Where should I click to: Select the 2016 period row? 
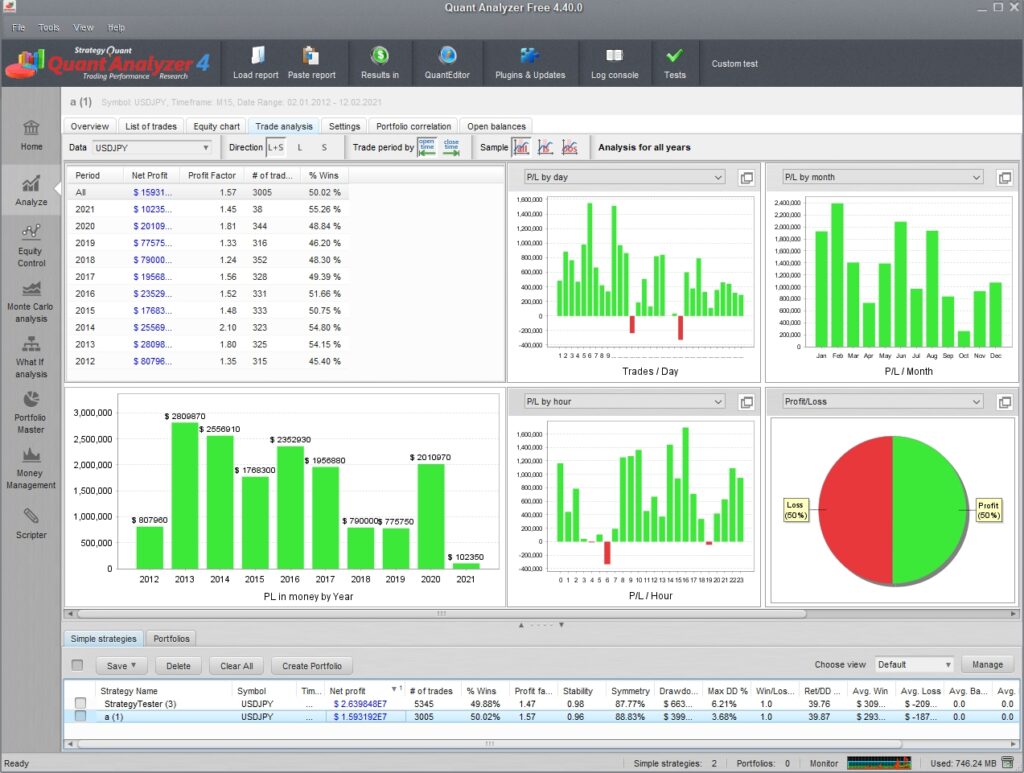[x=209, y=294]
